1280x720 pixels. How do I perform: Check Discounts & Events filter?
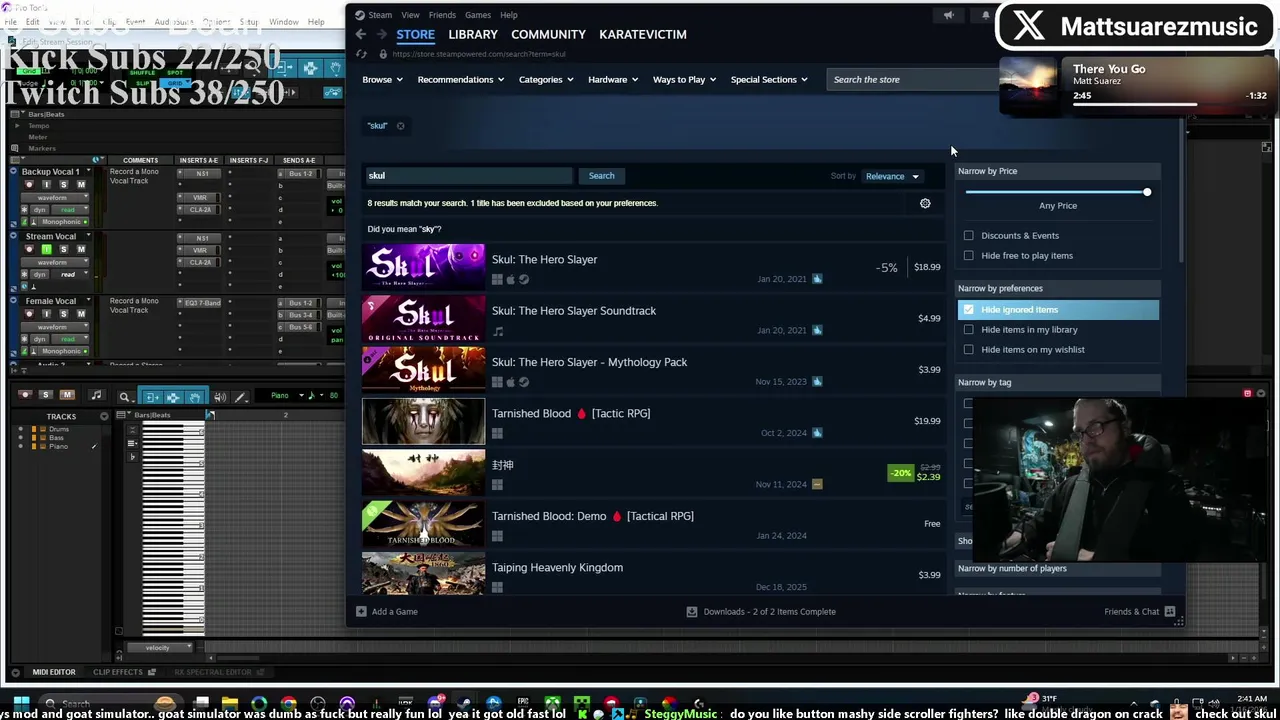[968, 236]
